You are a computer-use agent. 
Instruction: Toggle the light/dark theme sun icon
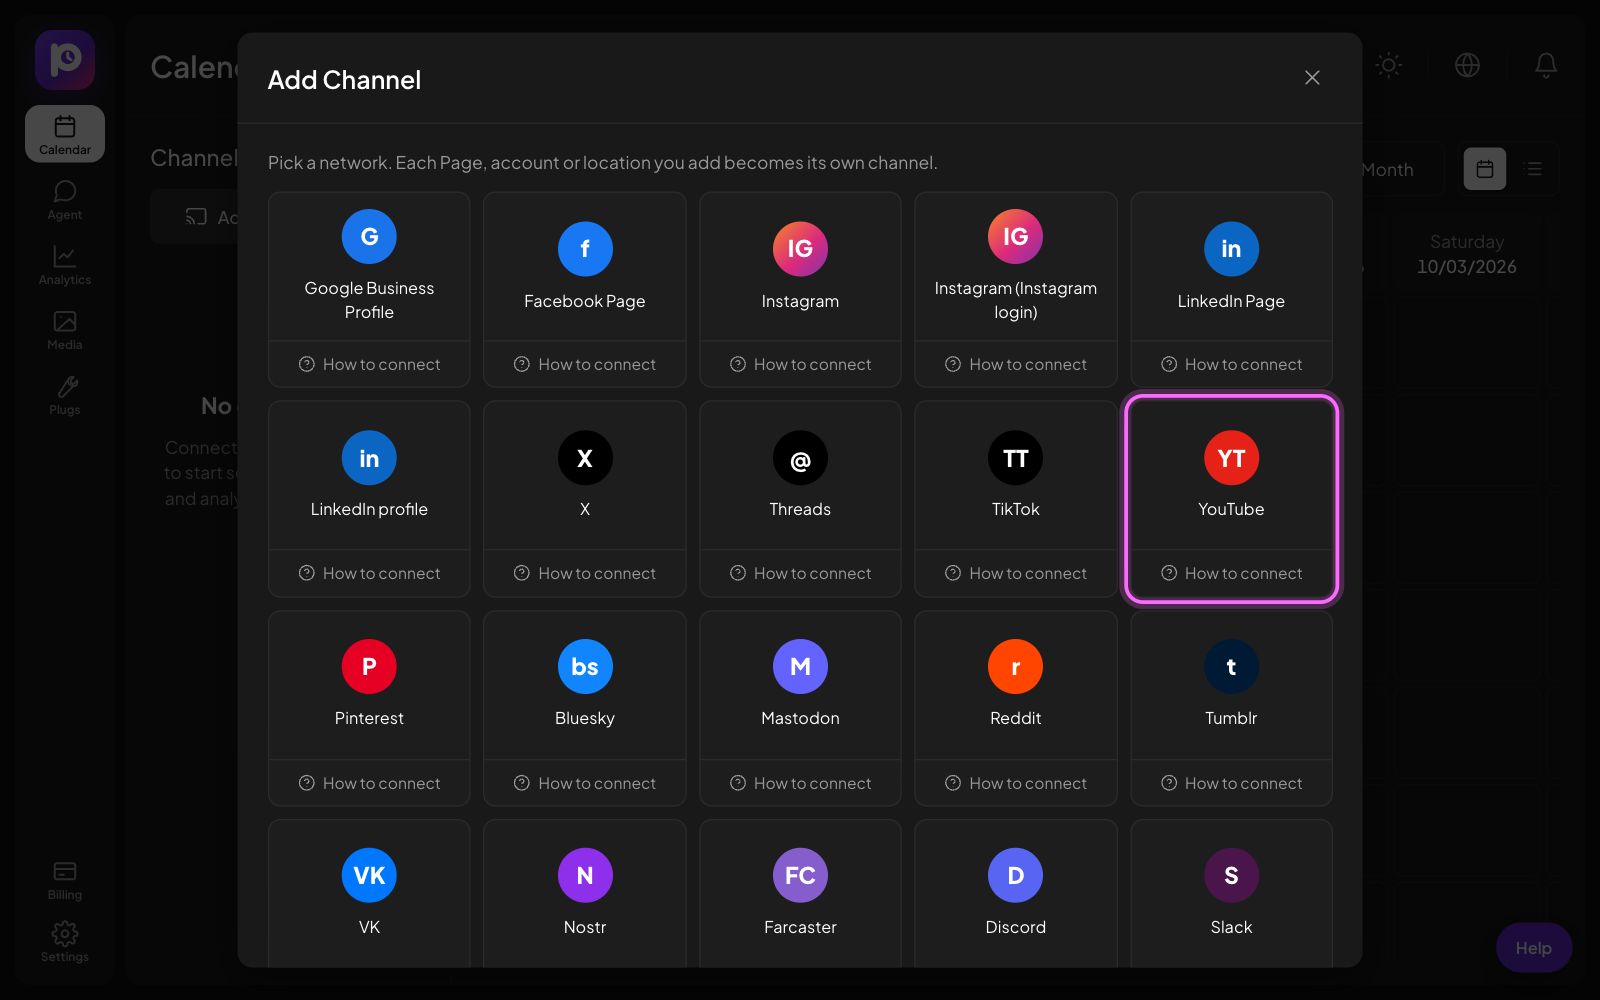coord(1389,65)
